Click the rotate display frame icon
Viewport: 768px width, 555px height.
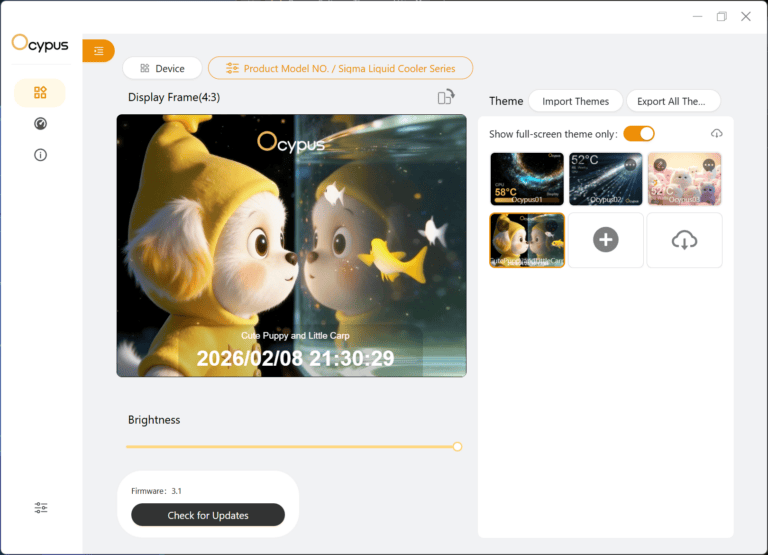tap(446, 97)
